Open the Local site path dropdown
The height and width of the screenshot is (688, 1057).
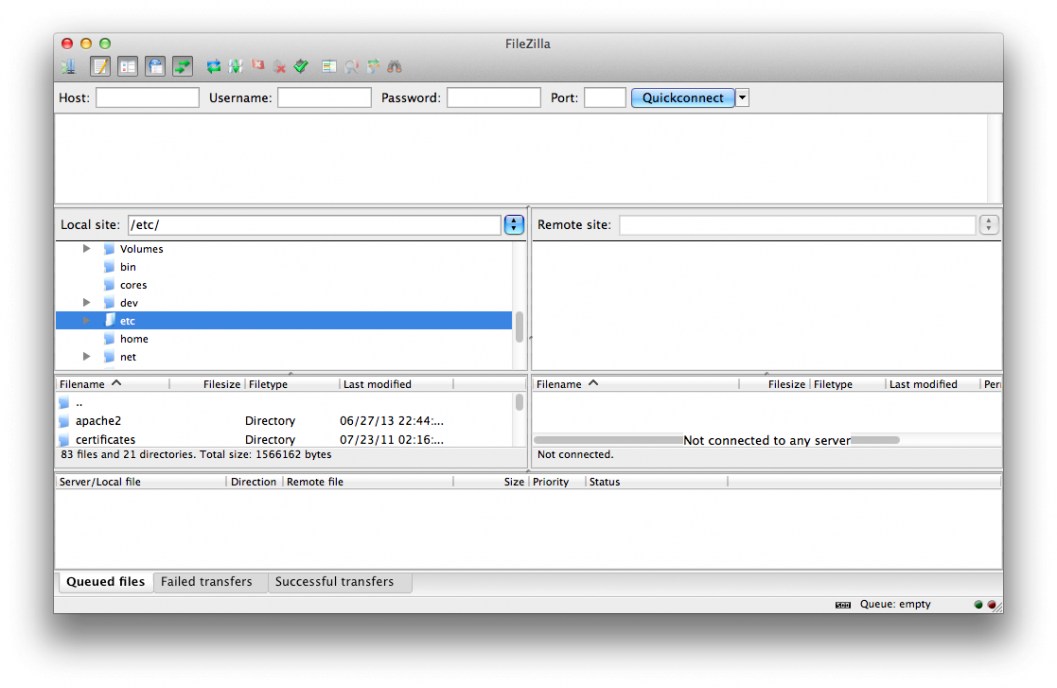tap(514, 224)
